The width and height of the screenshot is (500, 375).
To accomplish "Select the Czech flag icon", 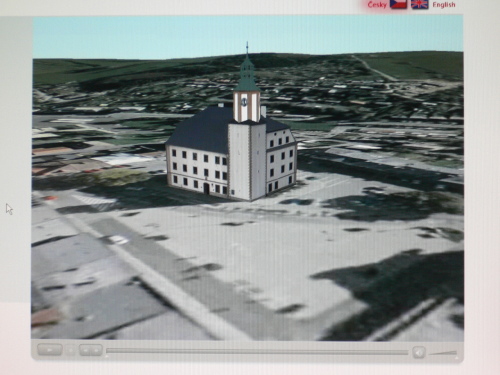I will [x=398, y=4].
